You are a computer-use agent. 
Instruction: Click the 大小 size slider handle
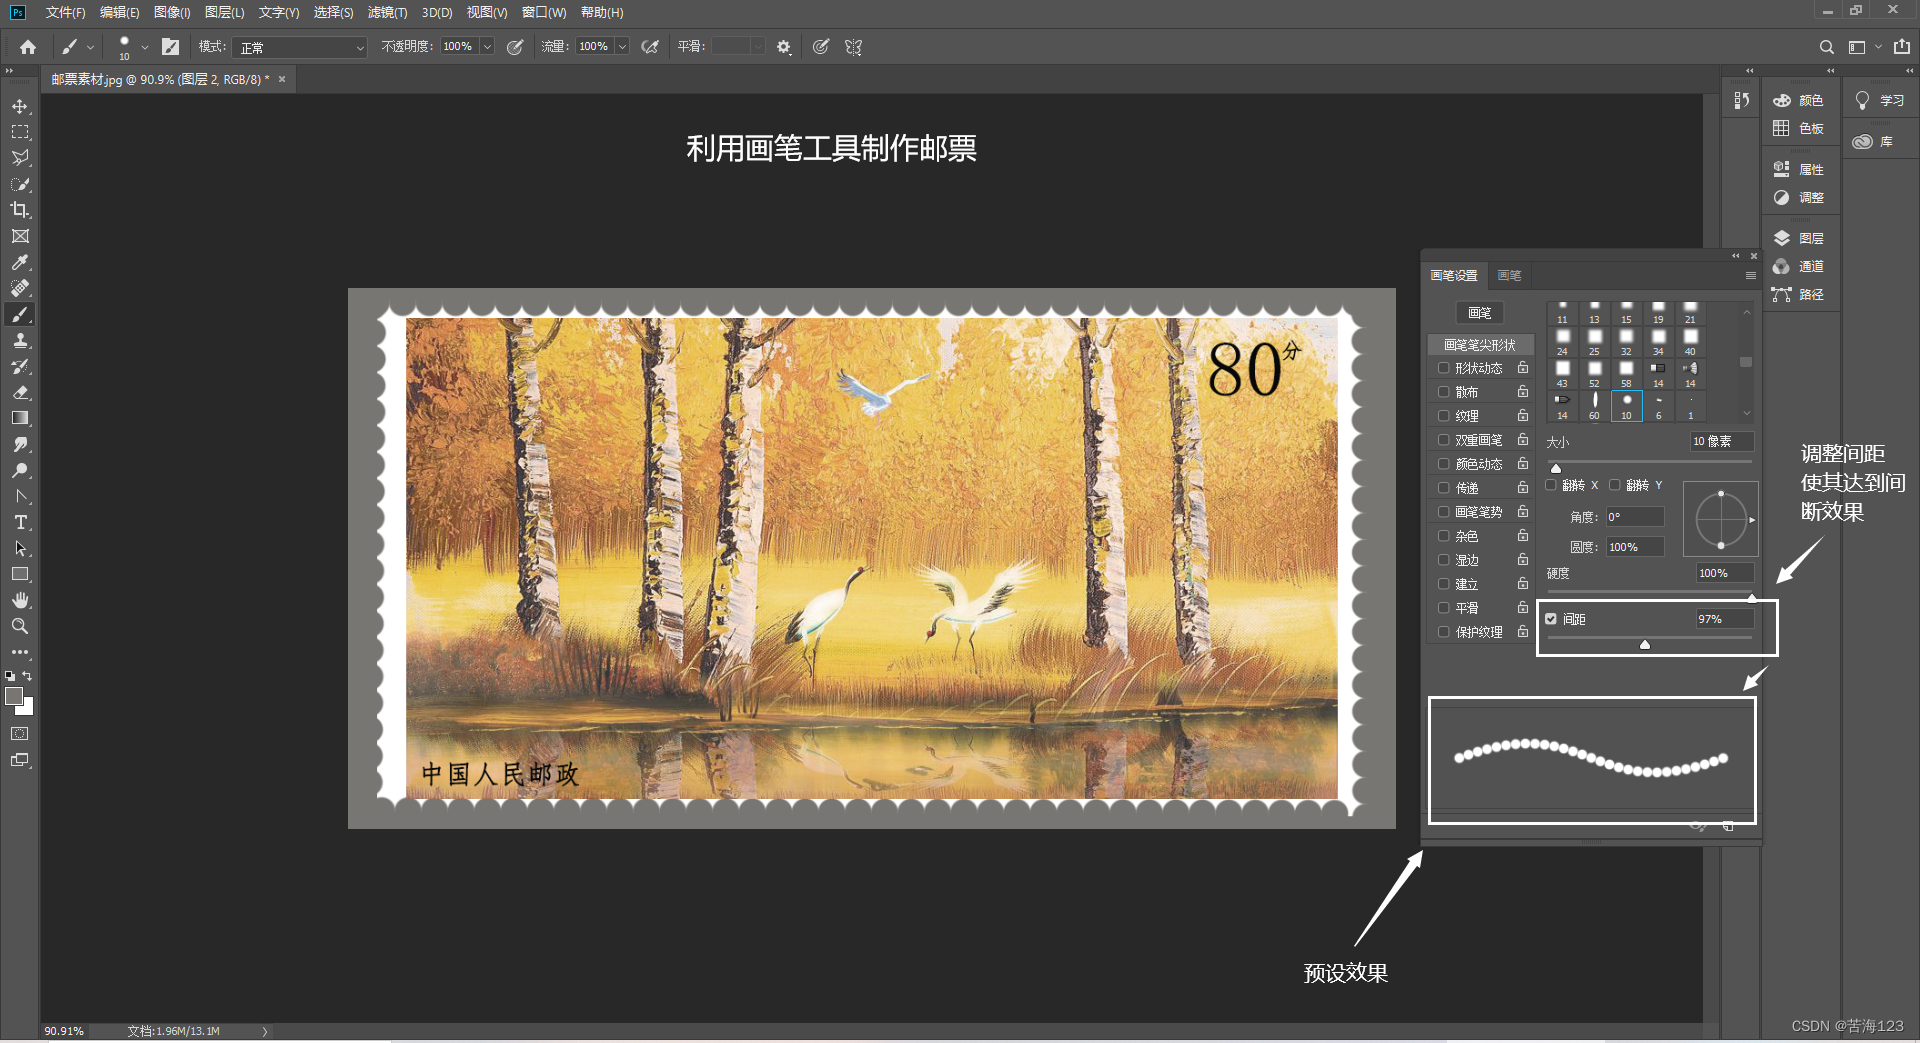(1555, 468)
